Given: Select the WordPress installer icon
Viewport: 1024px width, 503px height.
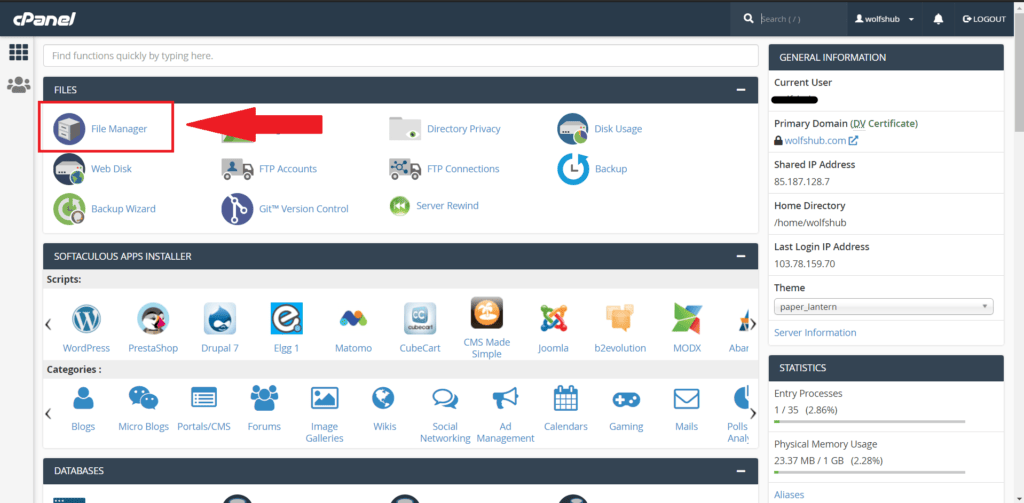Looking at the screenshot, I should click(86, 320).
